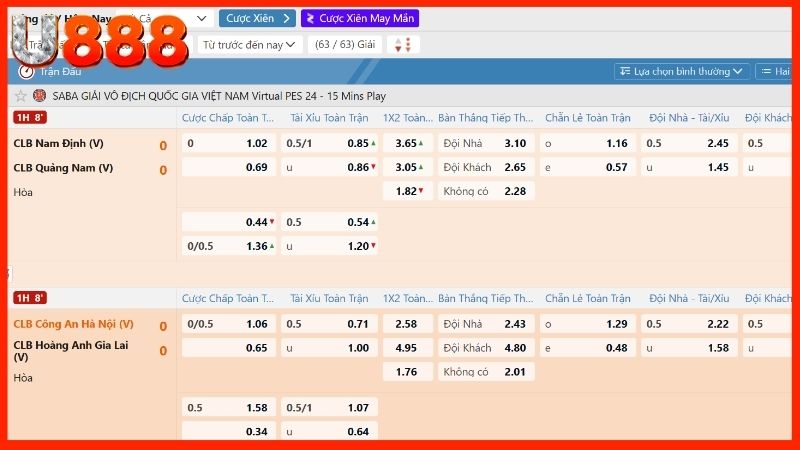Viewport: 800px width, 450px height.
Task: Select Đội Nhà next goal 3.10
Action: point(486,143)
